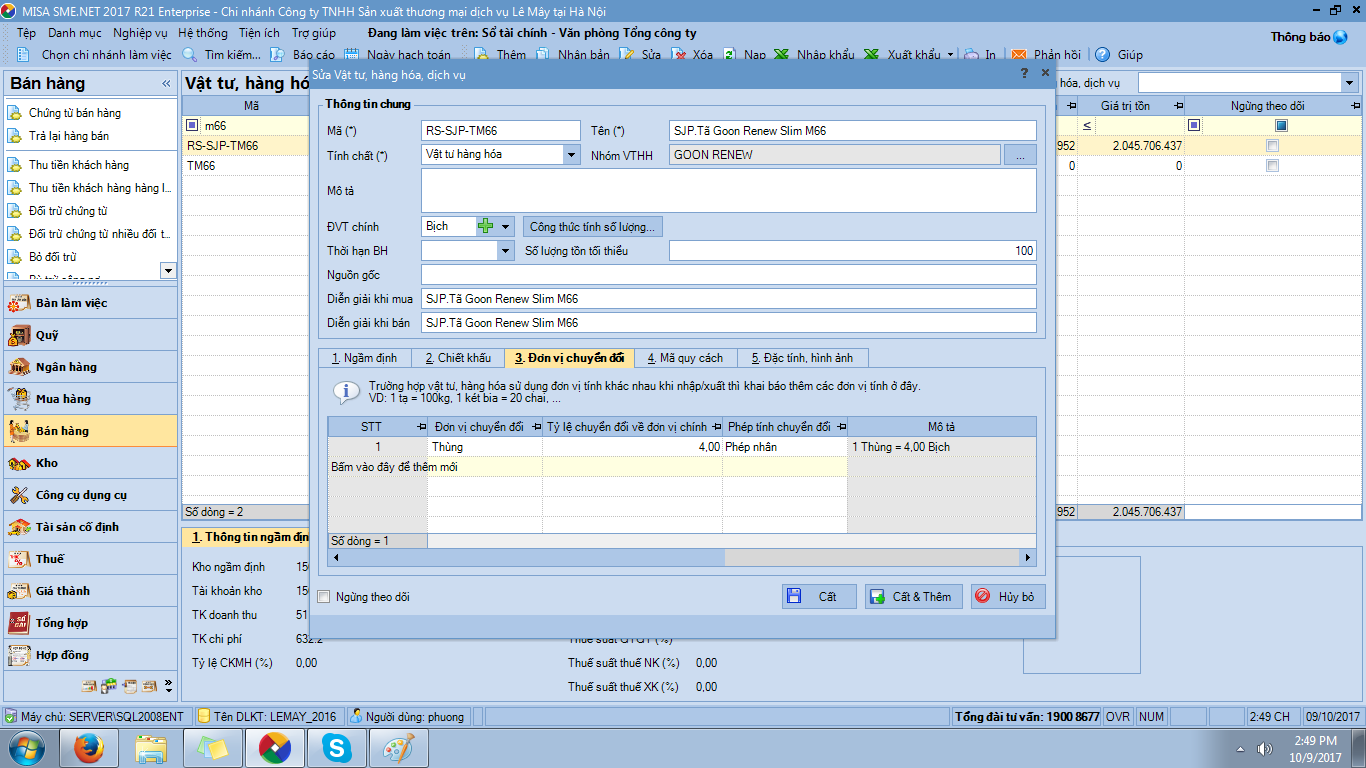
Task: Click the Báo cáo toolbar icon
Action: point(278,55)
